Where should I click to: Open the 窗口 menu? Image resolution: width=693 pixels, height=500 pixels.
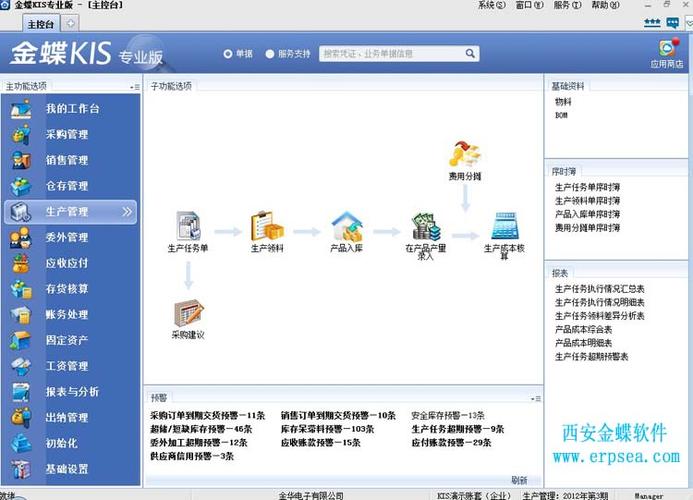529,5
